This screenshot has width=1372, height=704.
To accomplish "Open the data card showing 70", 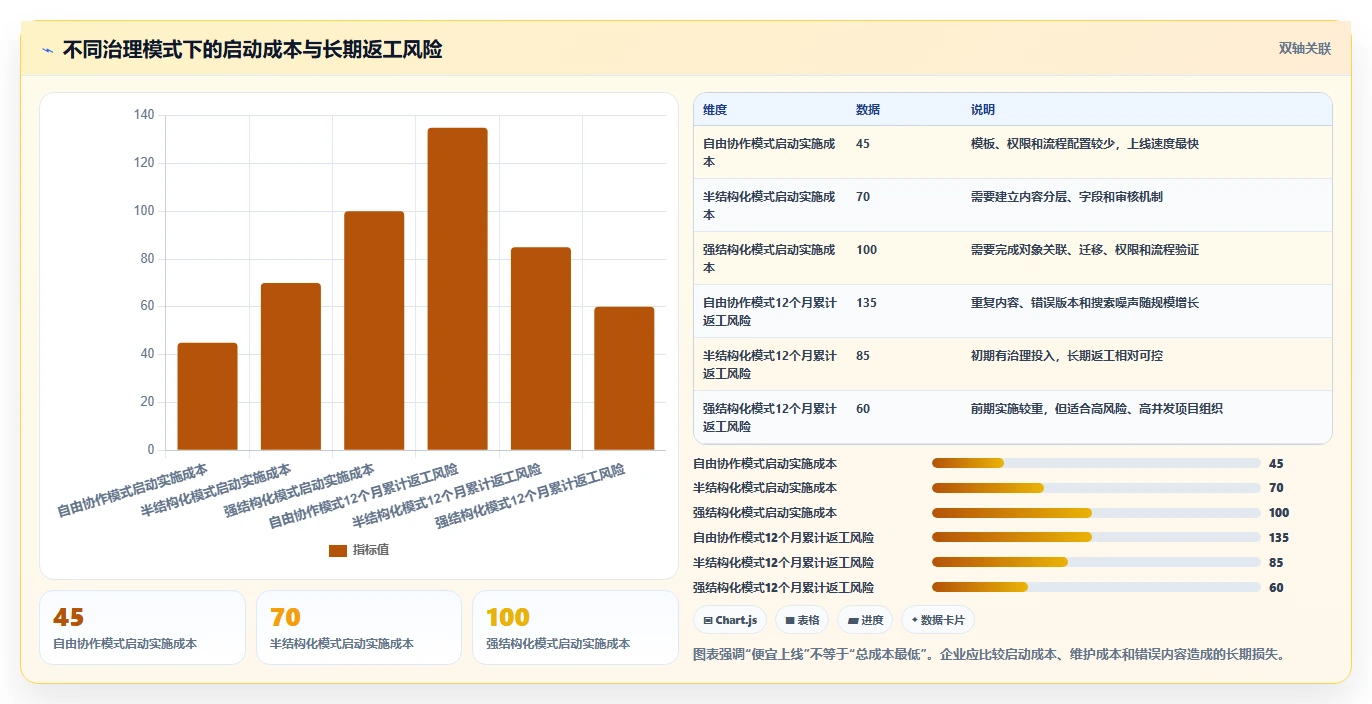I will coord(359,628).
